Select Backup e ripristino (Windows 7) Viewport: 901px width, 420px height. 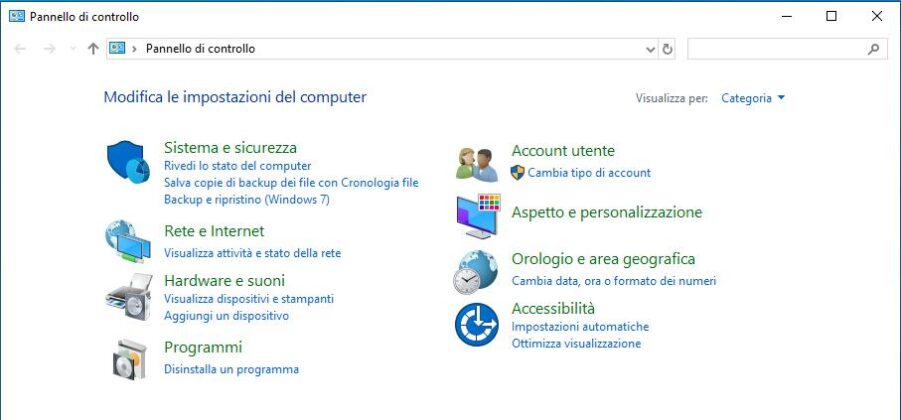[247, 199]
